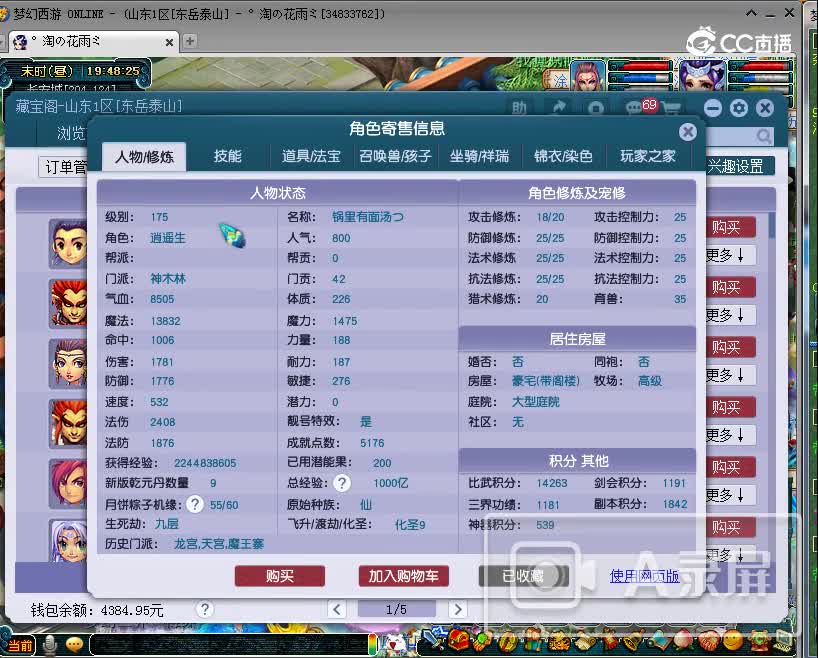Click the name 锅里有面汤つ
The image size is (818, 658).
(368, 217)
